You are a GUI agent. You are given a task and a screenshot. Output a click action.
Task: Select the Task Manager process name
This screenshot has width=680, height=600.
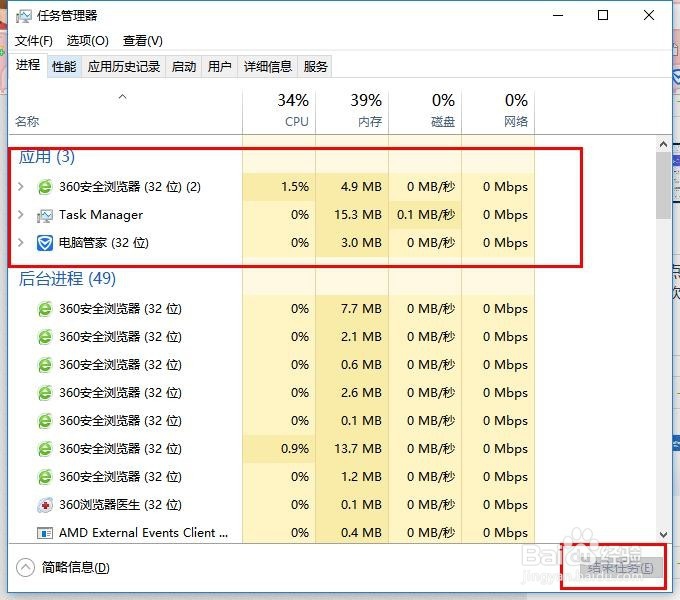[x=101, y=215]
